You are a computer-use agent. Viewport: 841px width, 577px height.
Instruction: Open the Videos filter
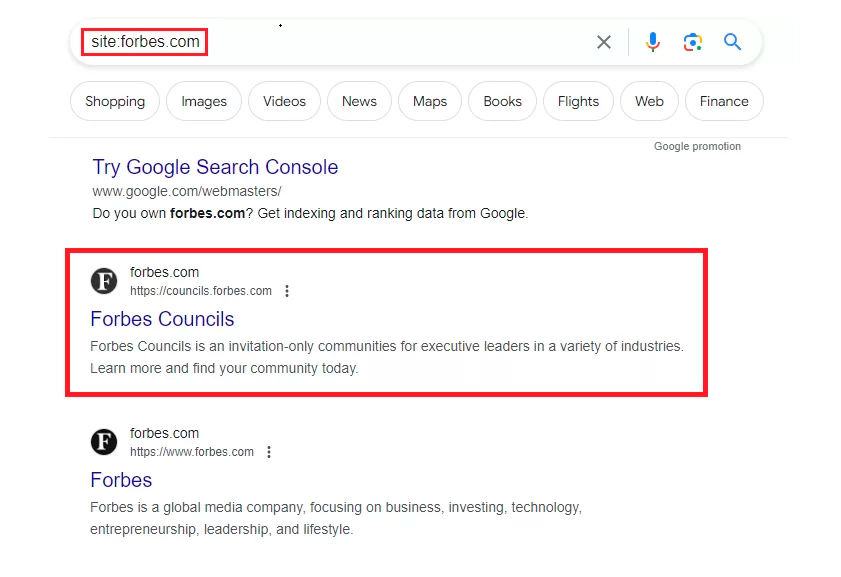coord(284,101)
